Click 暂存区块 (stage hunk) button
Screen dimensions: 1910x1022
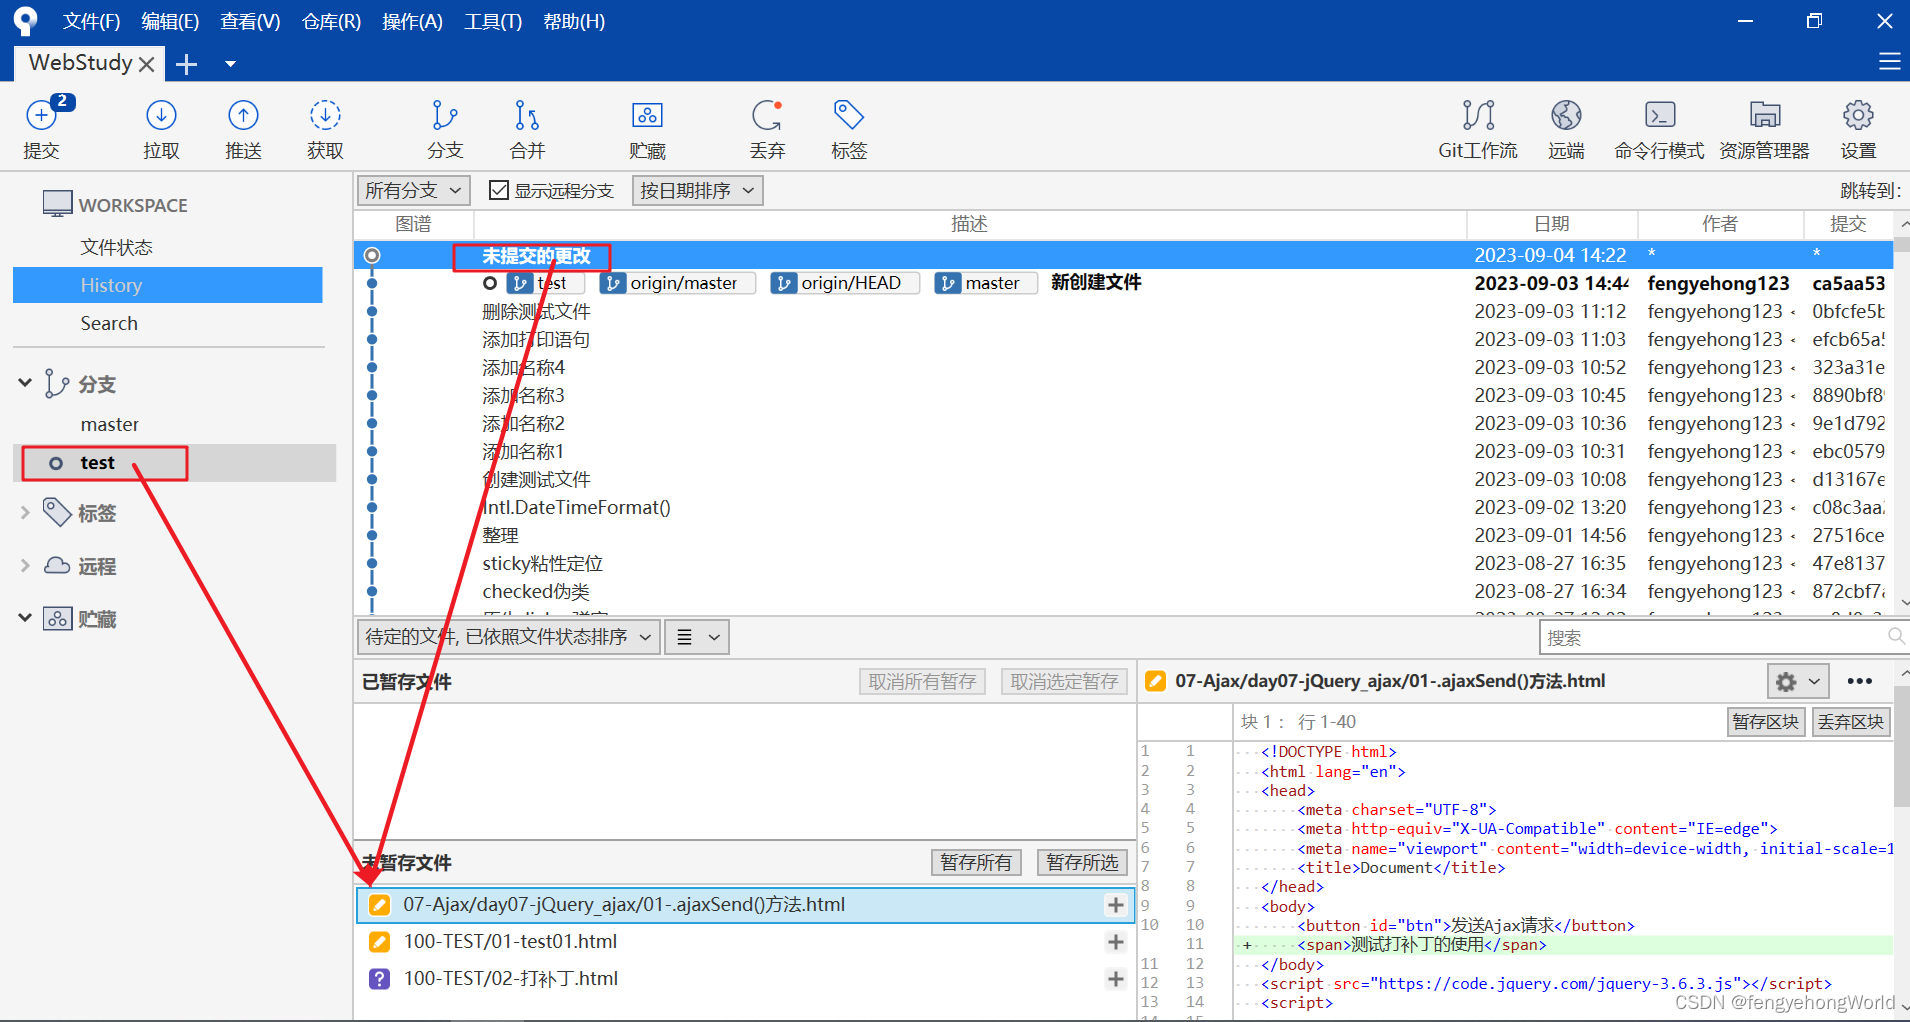pos(1766,722)
